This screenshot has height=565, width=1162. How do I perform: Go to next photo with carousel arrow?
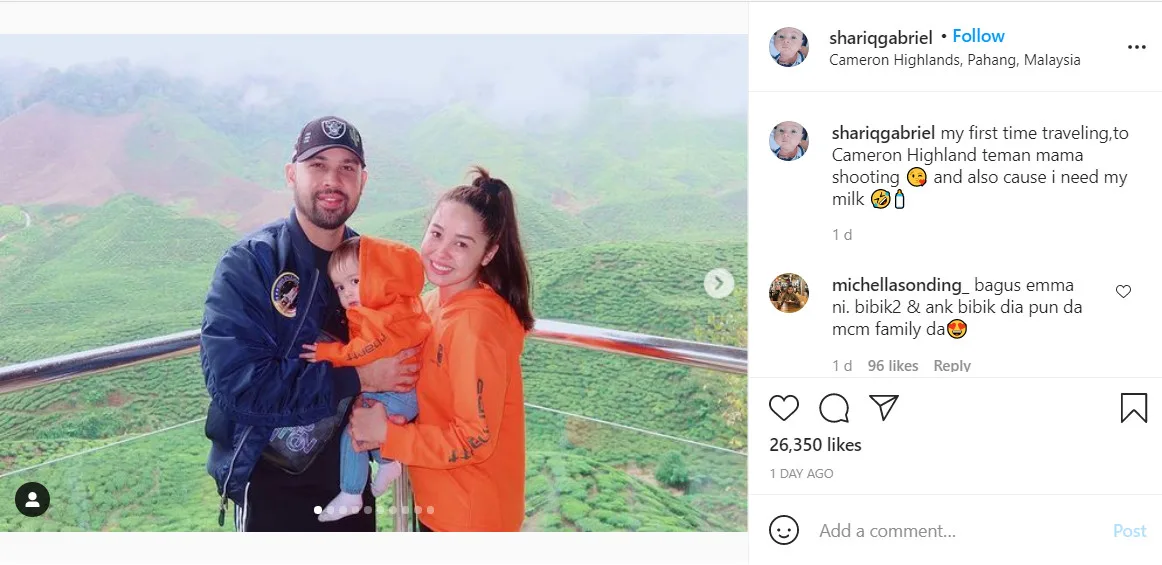click(x=719, y=283)
